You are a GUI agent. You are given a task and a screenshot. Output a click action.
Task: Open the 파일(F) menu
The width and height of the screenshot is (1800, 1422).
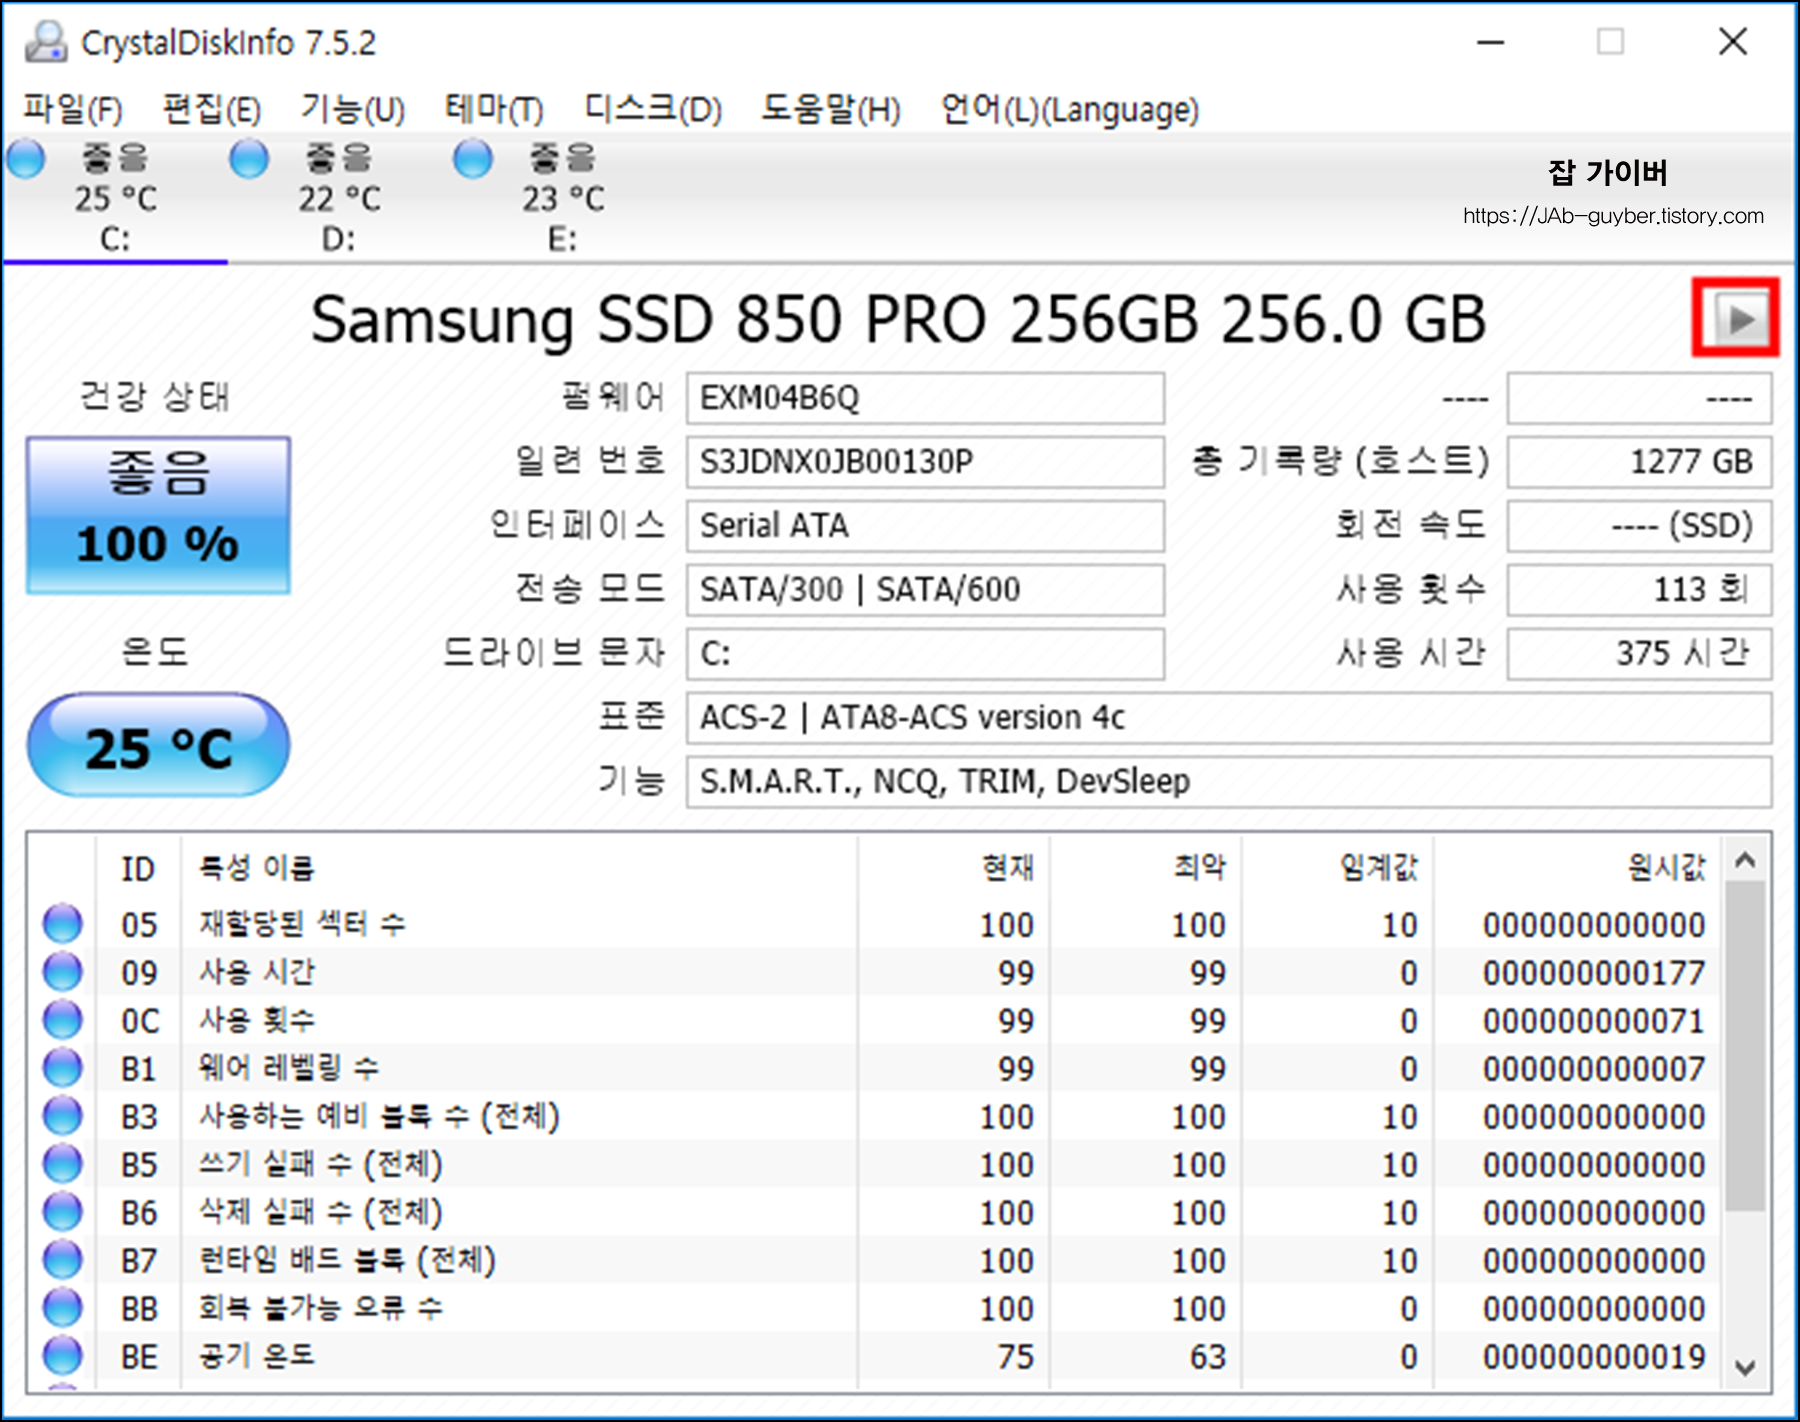pyautogui.click(x=73, y=108)
